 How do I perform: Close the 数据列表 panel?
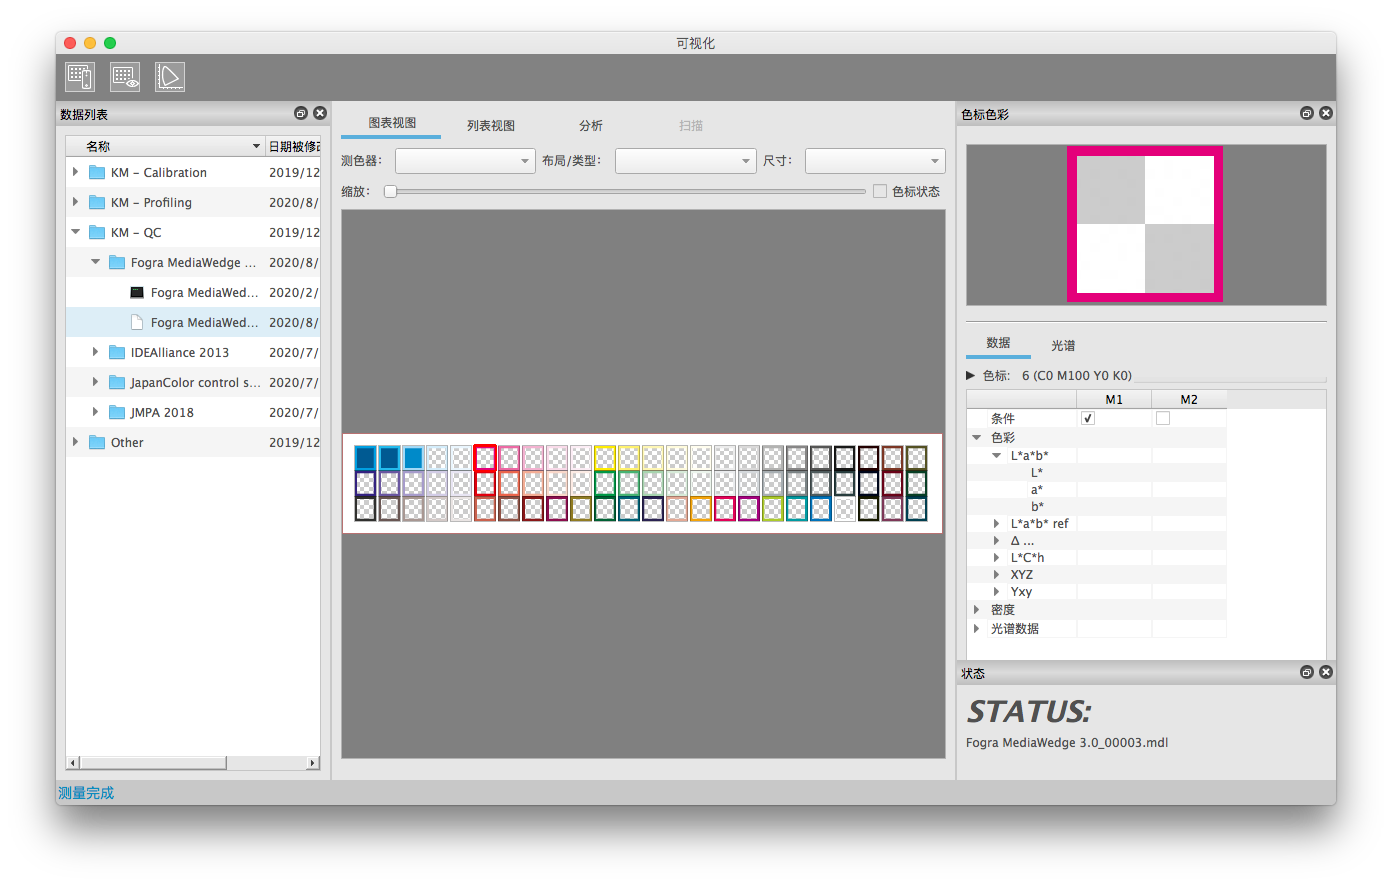click(x=320, y=113)
